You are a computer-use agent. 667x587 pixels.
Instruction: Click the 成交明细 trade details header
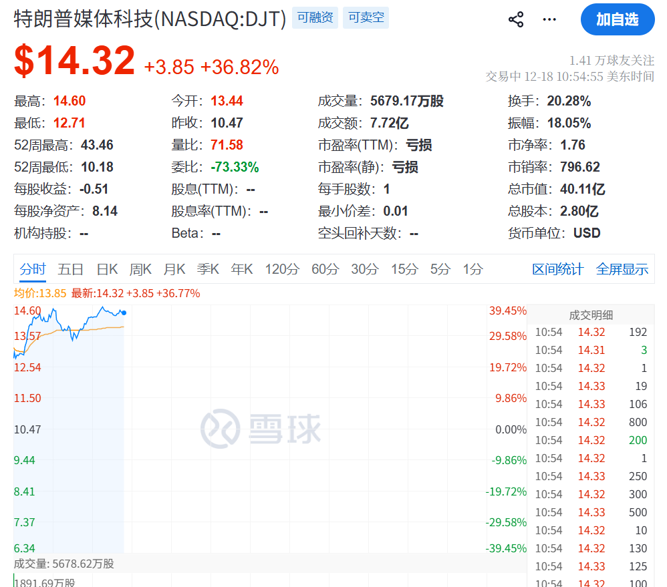(x=592, y=315)
